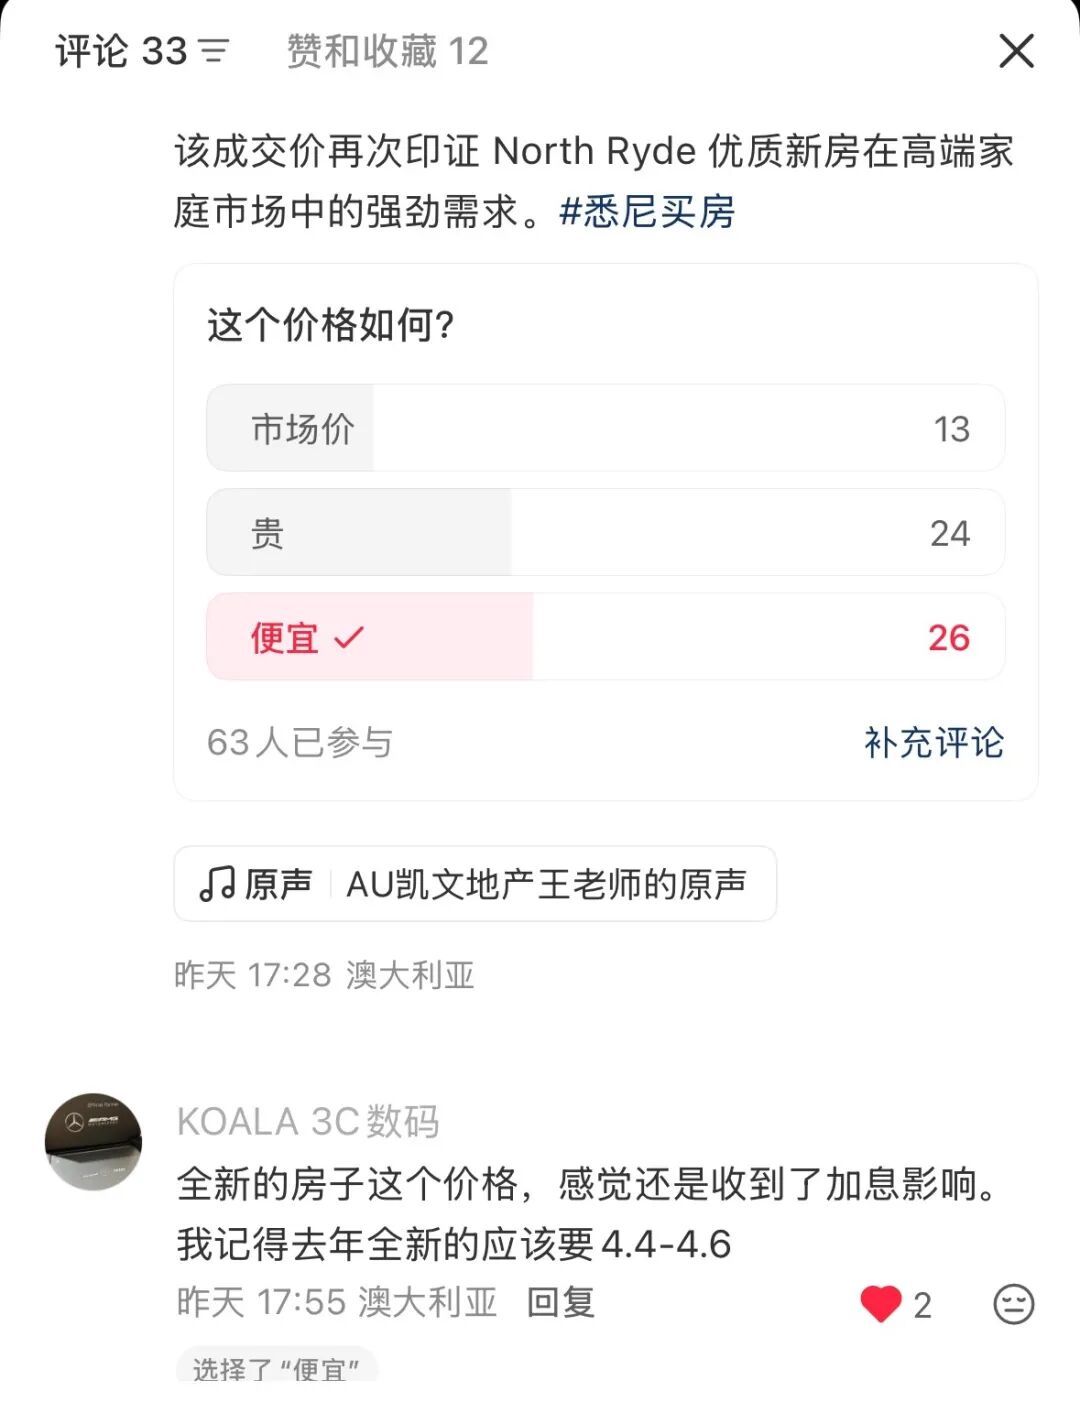1080x1402 pixels.
Task: Tap the 63人已参与 participant count
Action: pos(300,742)
